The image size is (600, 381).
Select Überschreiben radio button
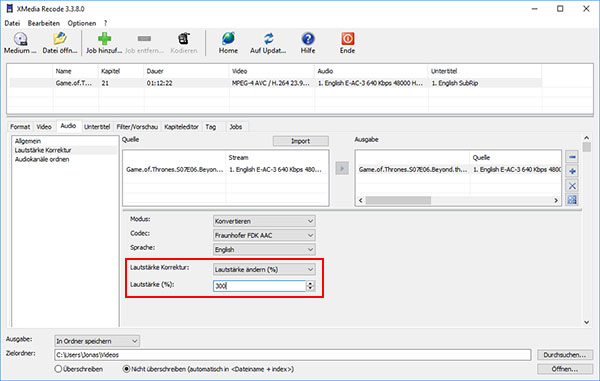point(59,369)
